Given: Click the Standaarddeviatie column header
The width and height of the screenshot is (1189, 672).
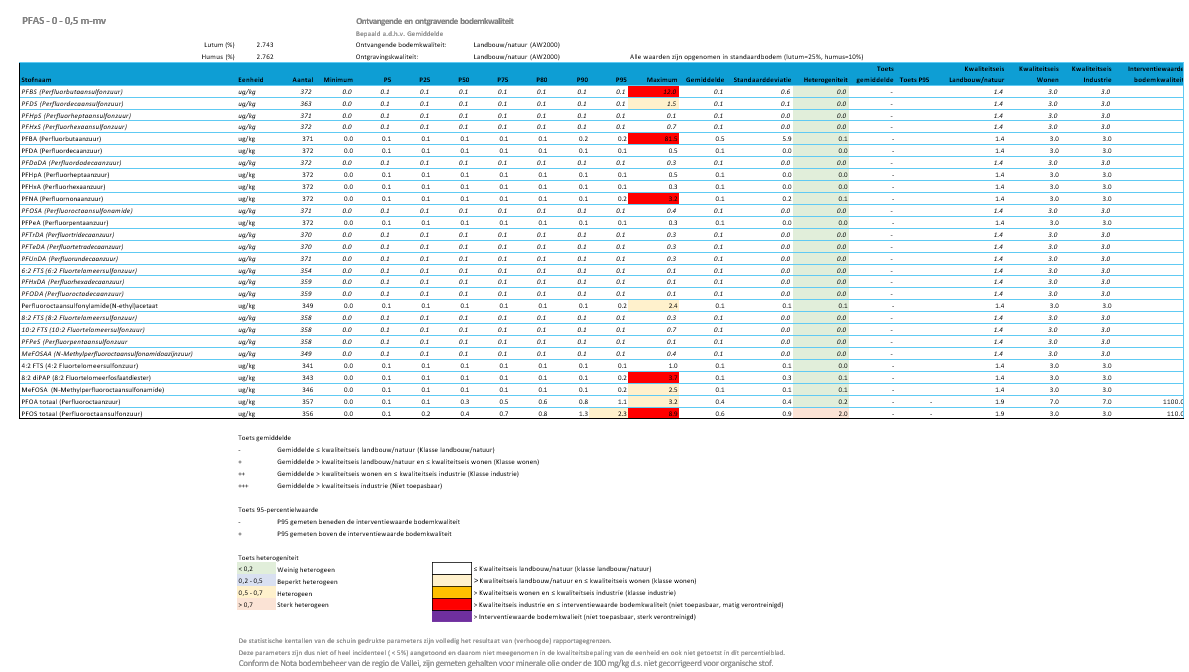Looking at the screenshot, I should click(762, 78).
